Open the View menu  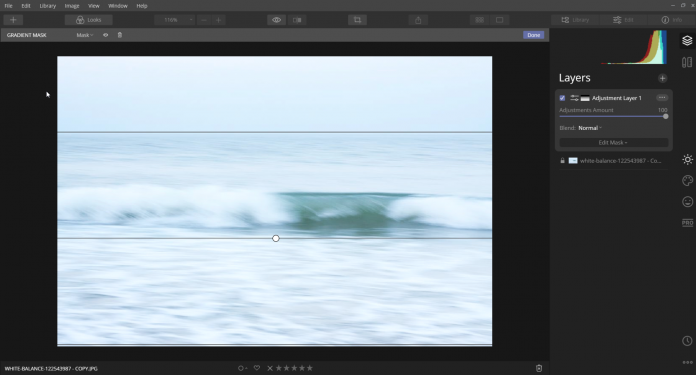(94, 6)
